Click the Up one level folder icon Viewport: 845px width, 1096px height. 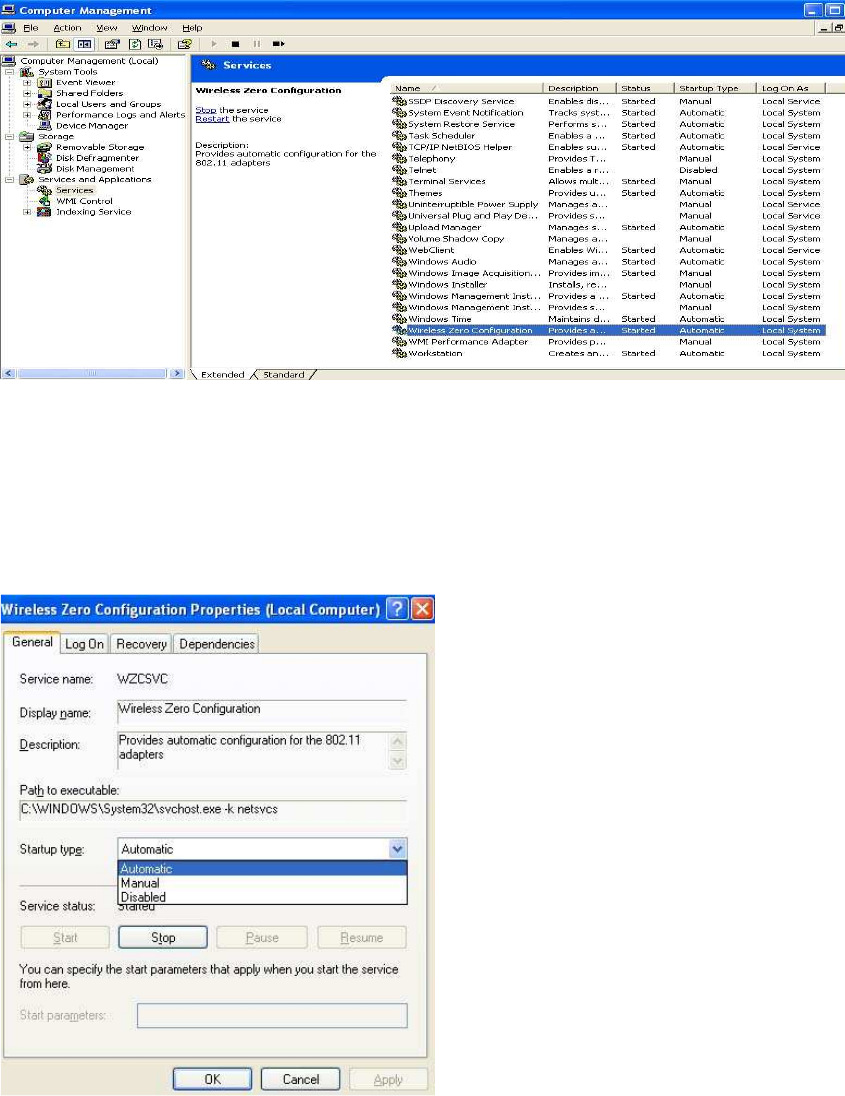63,44
